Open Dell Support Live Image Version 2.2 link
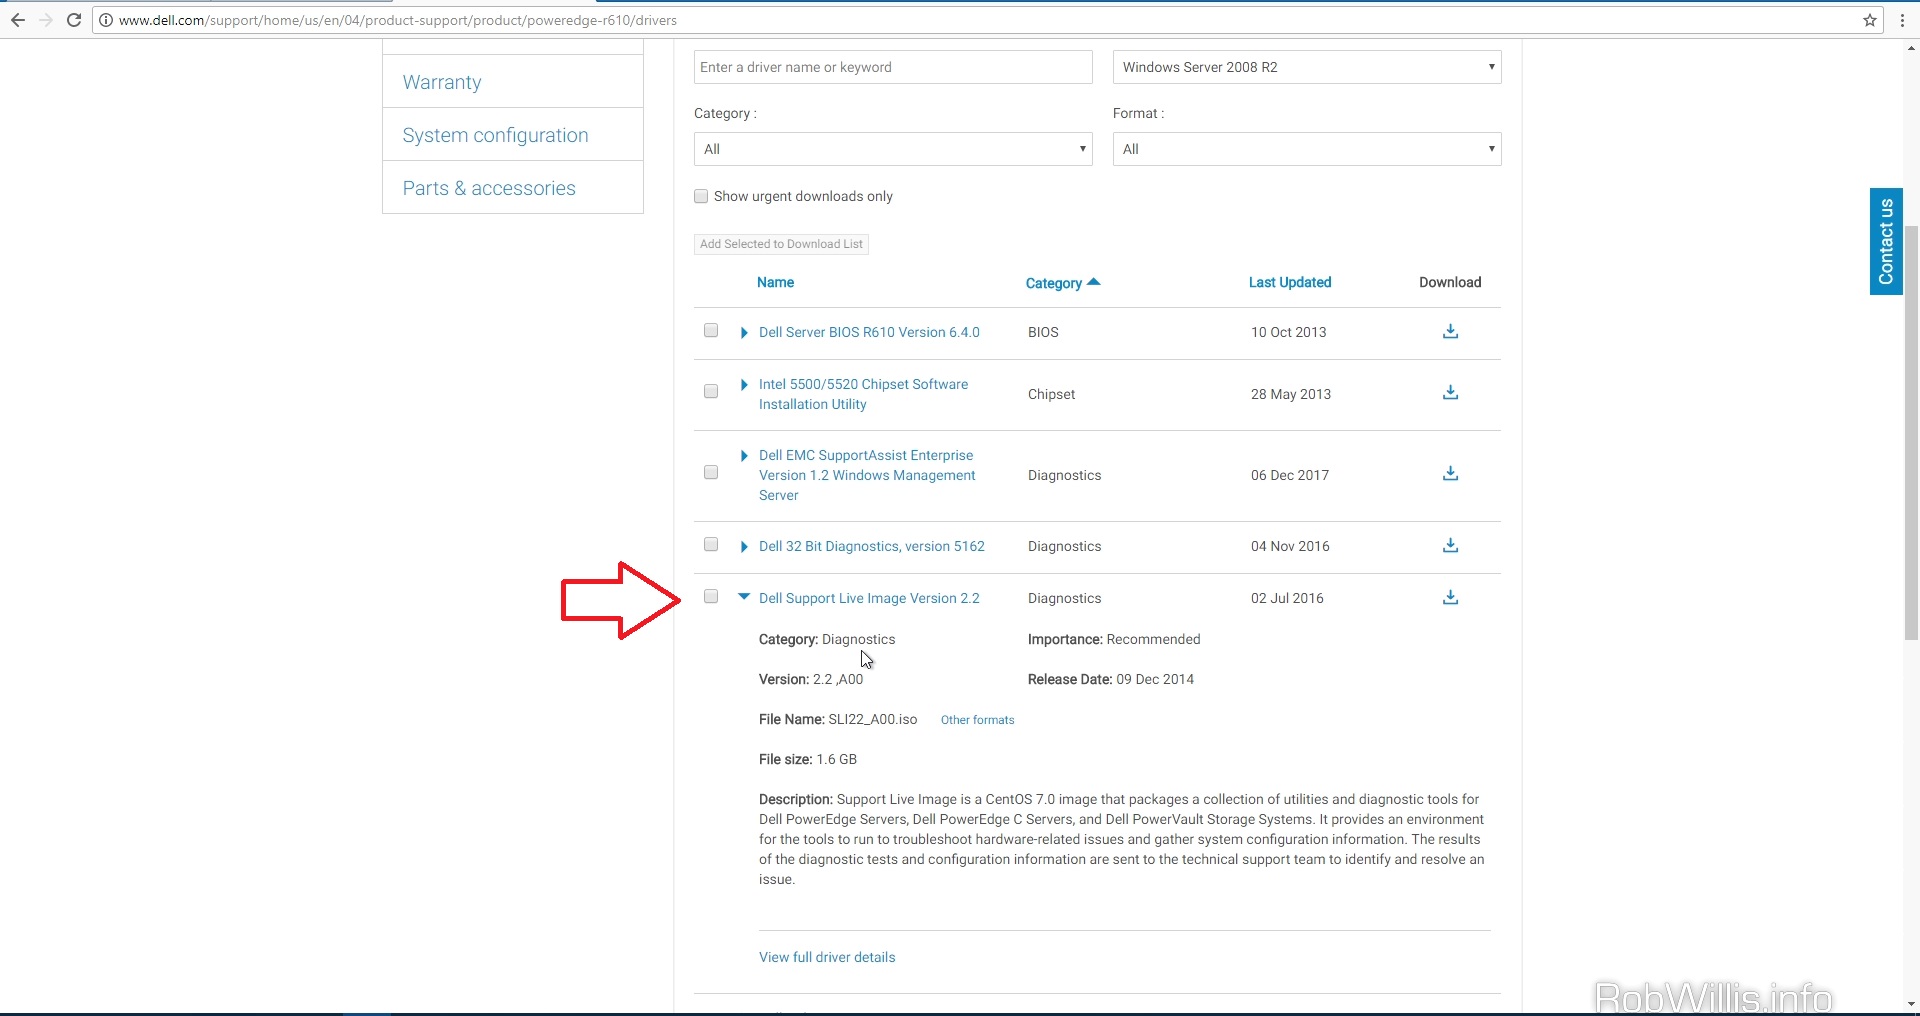This screenshot has height=1016, width=1920. coord(869,598)
